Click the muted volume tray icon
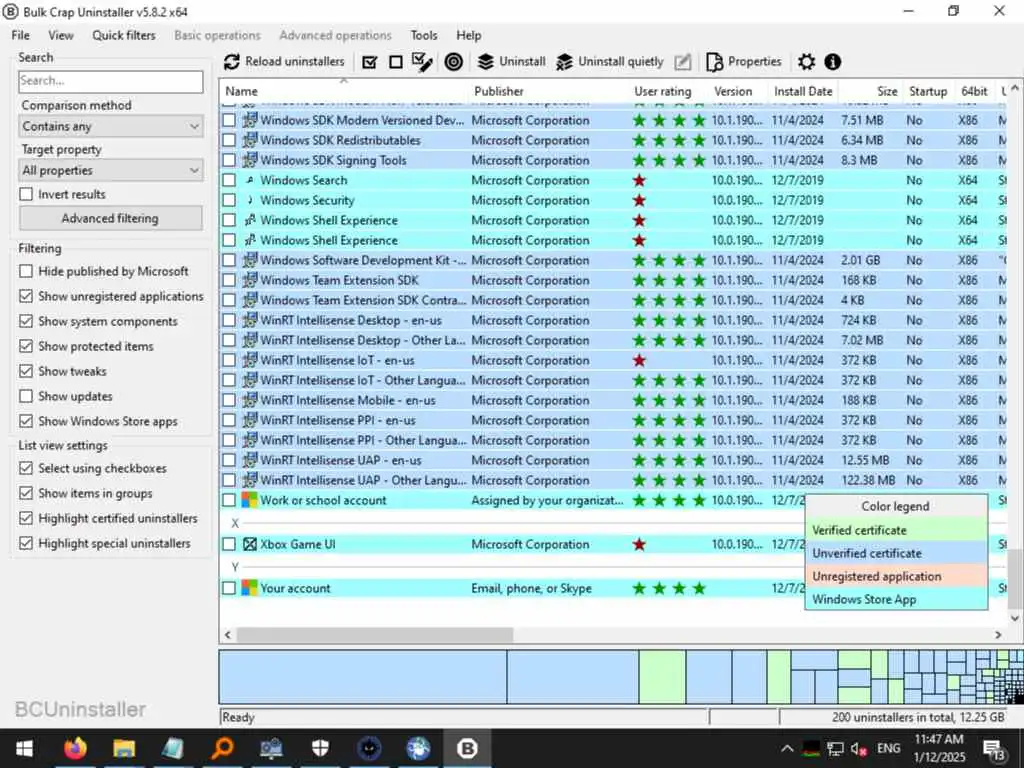The height and width of the screenshot is (768, 1024). pyautogui.click(x=859, y=749)
